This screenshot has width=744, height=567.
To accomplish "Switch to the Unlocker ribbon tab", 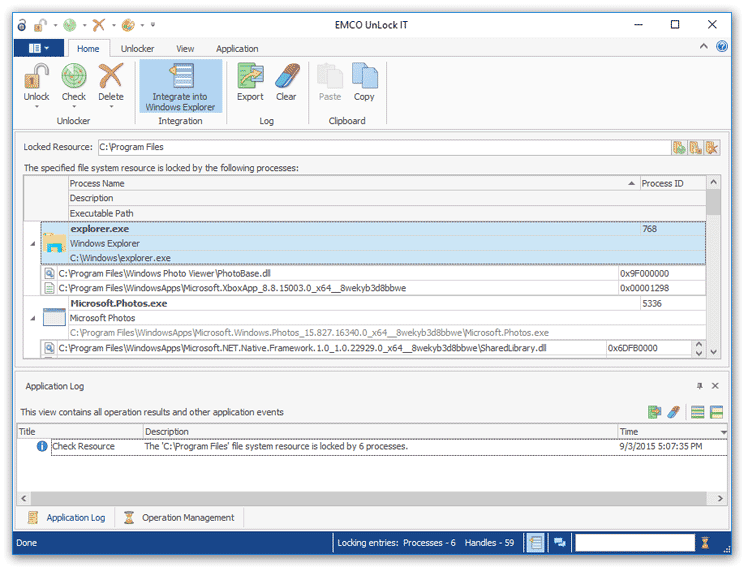I will click(137, 48).
